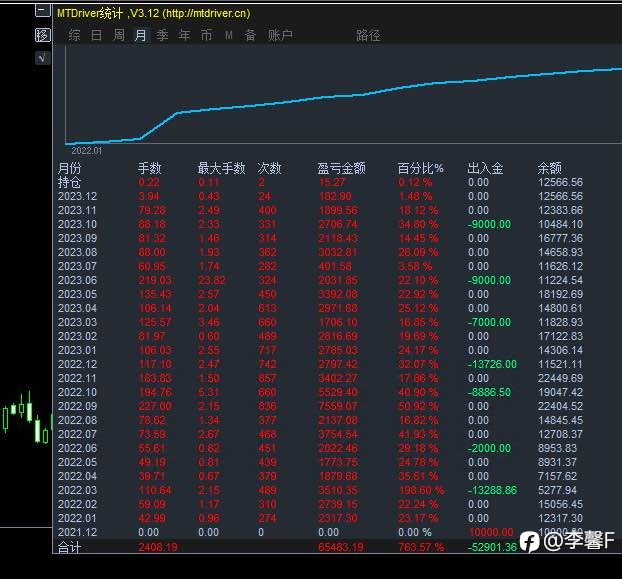The width and height of the screenshot is (622, 579).
Task: Click the 2022.01 chart axis label
Action: tap(86, 151)
